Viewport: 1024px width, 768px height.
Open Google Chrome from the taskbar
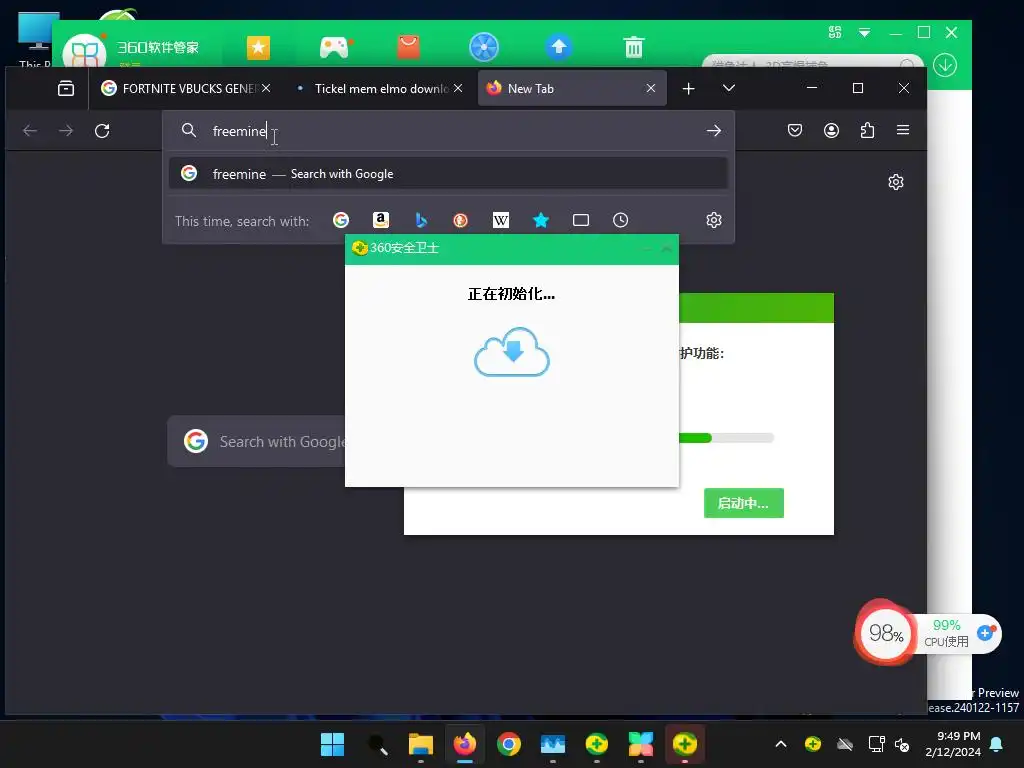pos(509,744)
